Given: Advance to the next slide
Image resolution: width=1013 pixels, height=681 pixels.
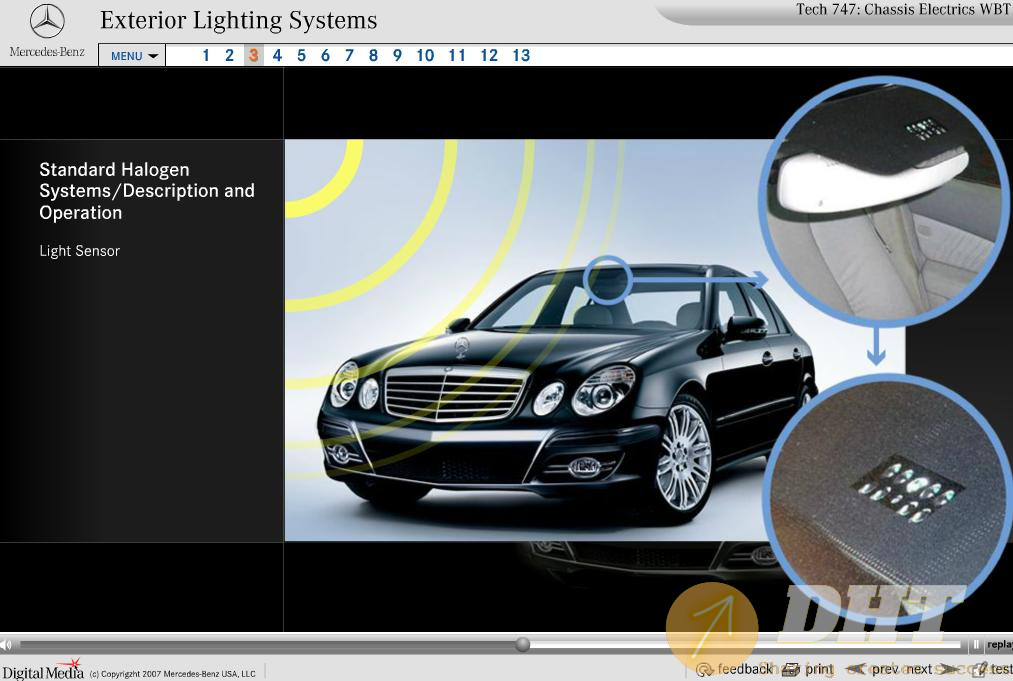Looking at the screenshot, I should pyautogui.click(x=919, y=669).
